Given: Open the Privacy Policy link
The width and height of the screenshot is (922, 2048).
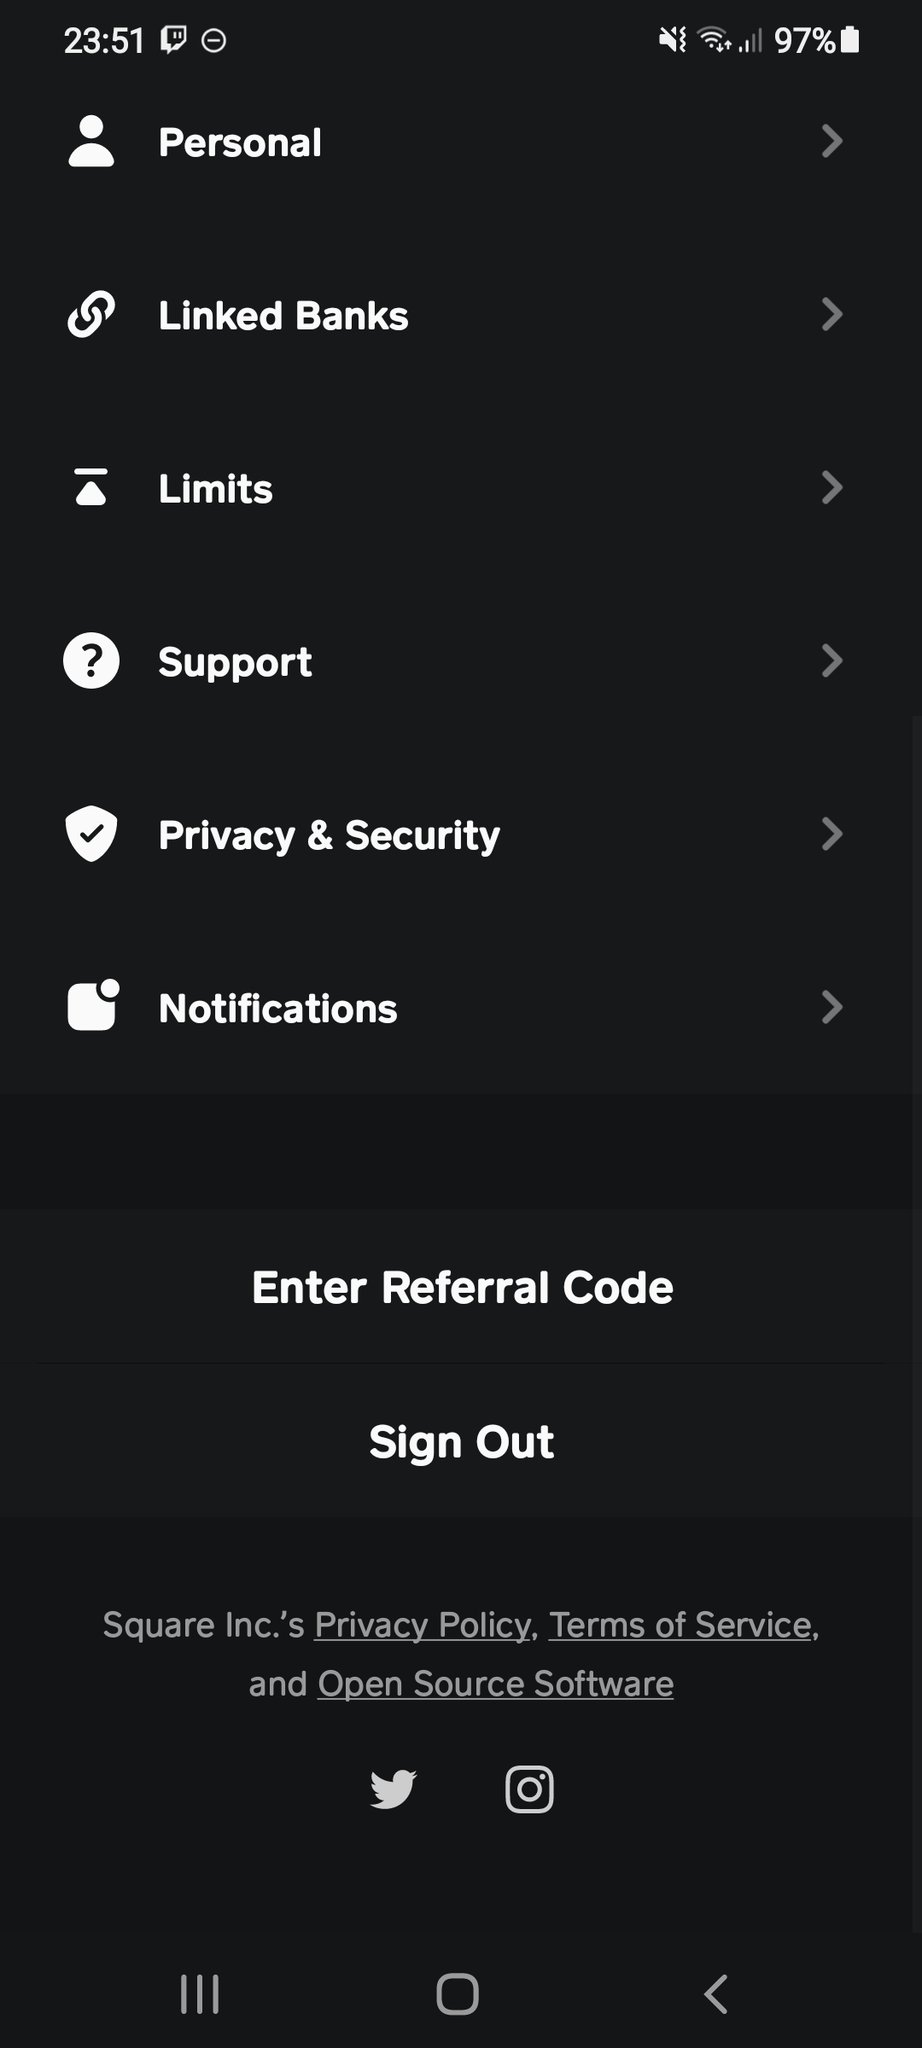Looking at the screenshot, I should click(423, 1625).
